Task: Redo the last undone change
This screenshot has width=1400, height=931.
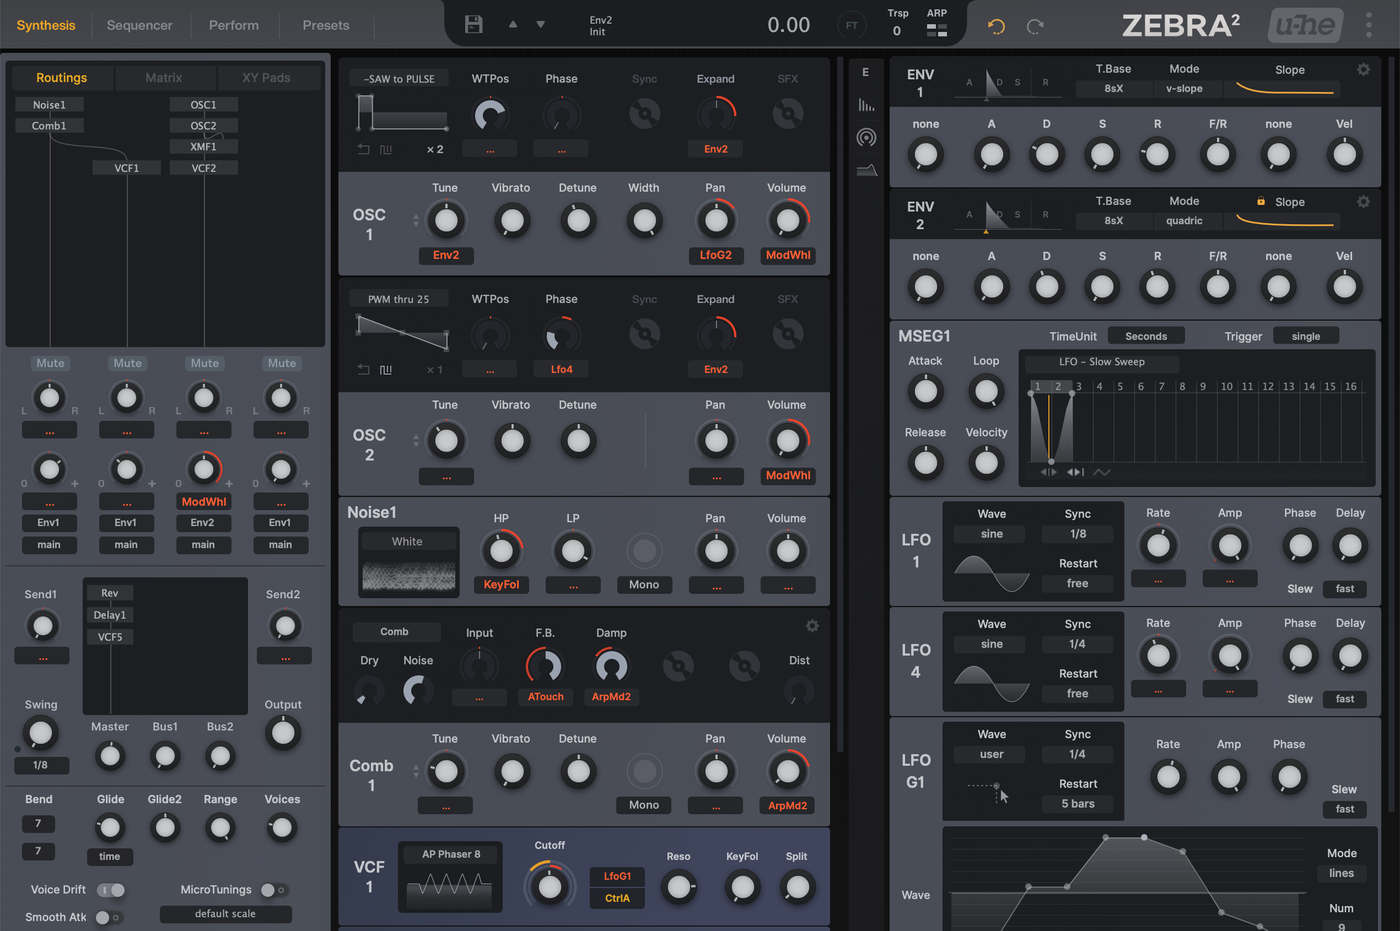Action: (1035, 26)
